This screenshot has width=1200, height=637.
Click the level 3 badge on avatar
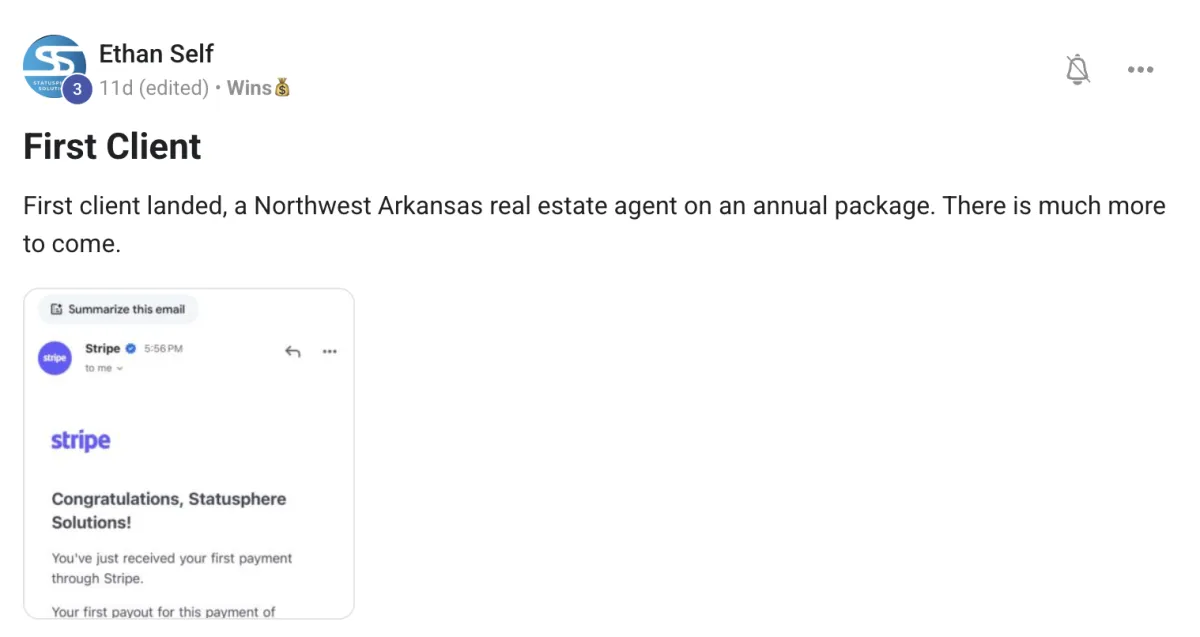[77, 89]
